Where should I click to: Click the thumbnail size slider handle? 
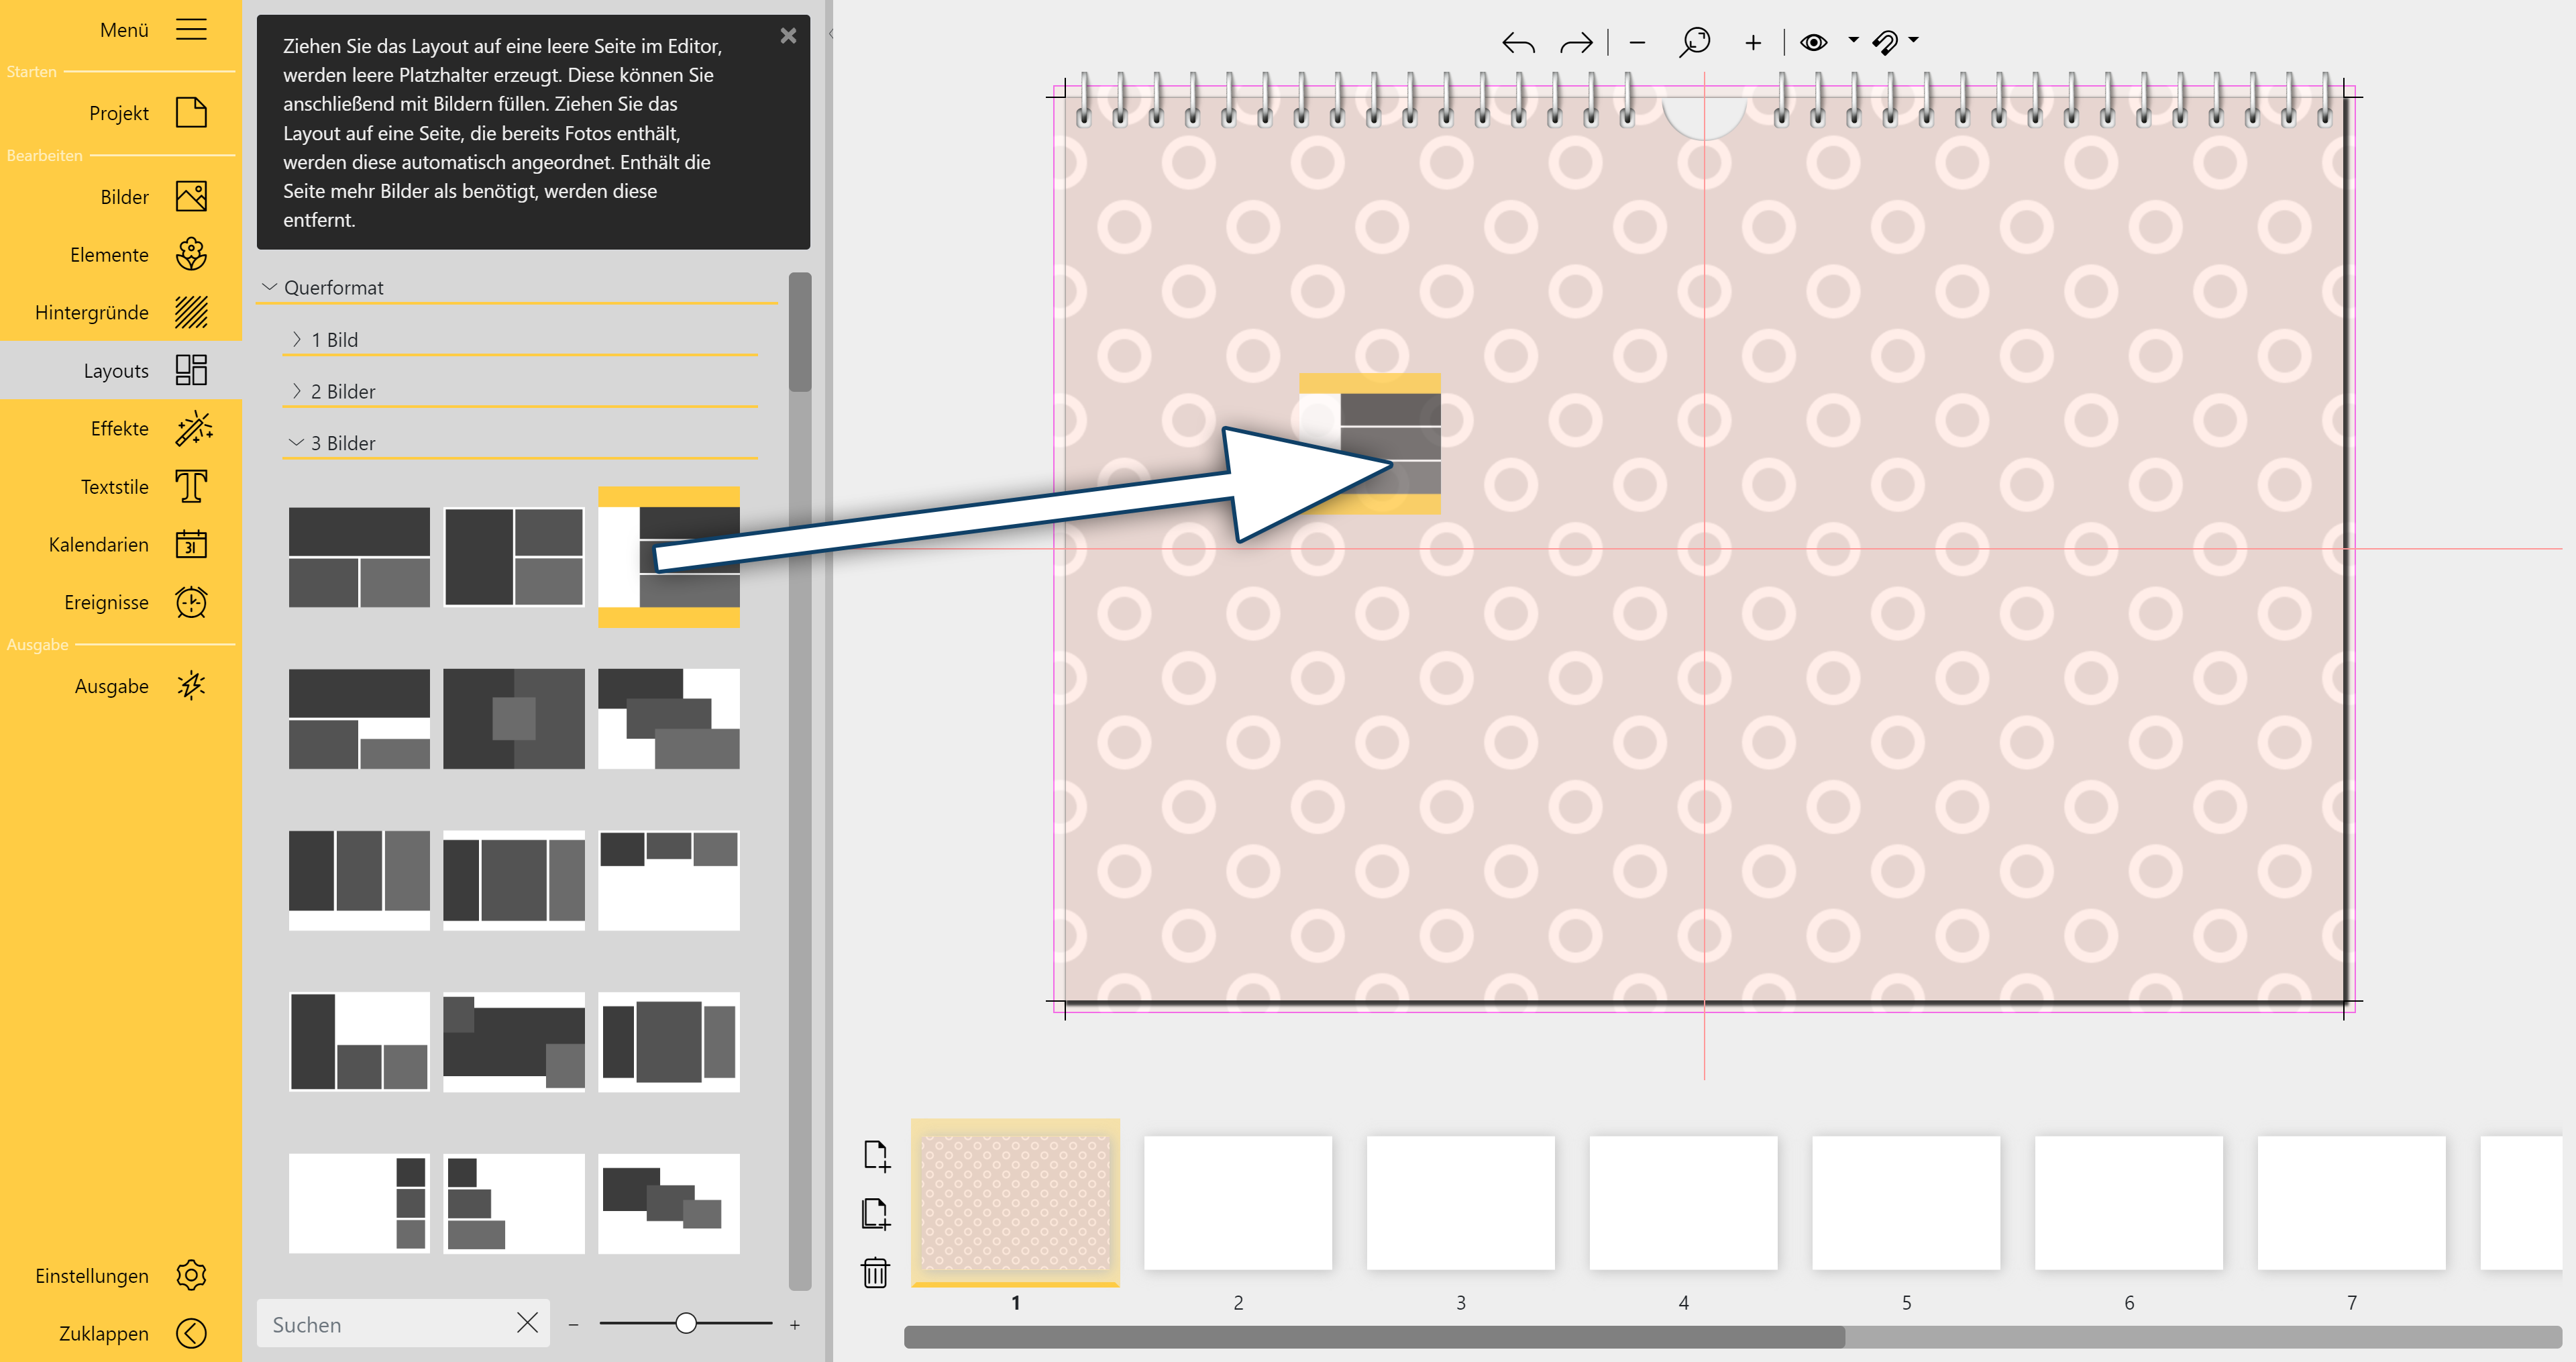click(x=686, y=1324)
